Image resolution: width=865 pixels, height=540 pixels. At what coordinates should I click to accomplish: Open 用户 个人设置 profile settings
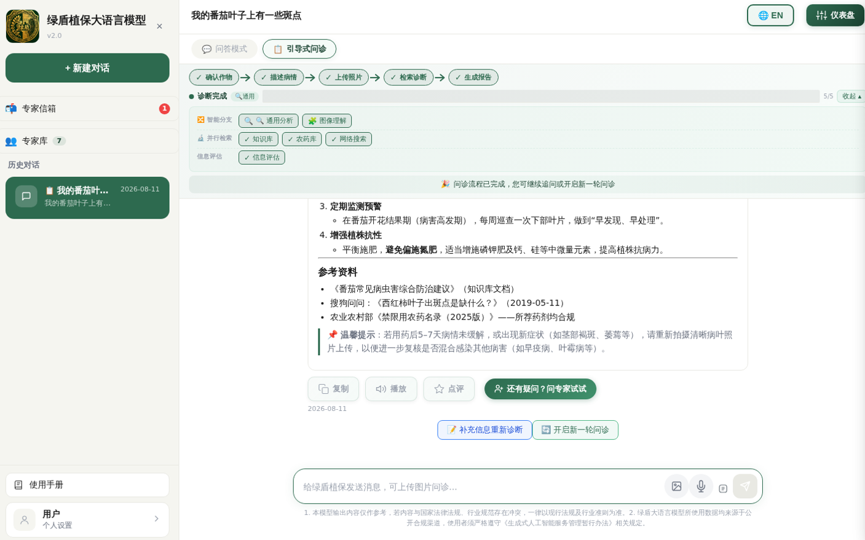point(87,519)
